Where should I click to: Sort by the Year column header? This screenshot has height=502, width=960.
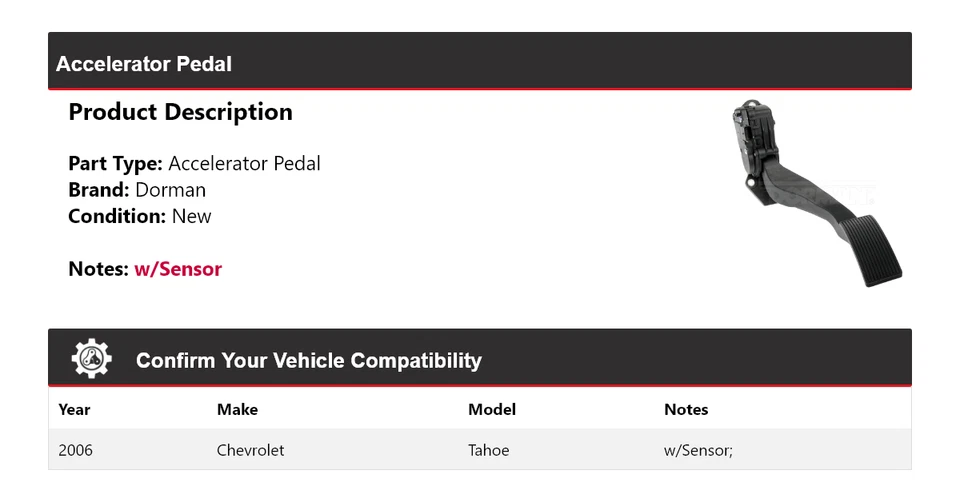pos(74,409)
